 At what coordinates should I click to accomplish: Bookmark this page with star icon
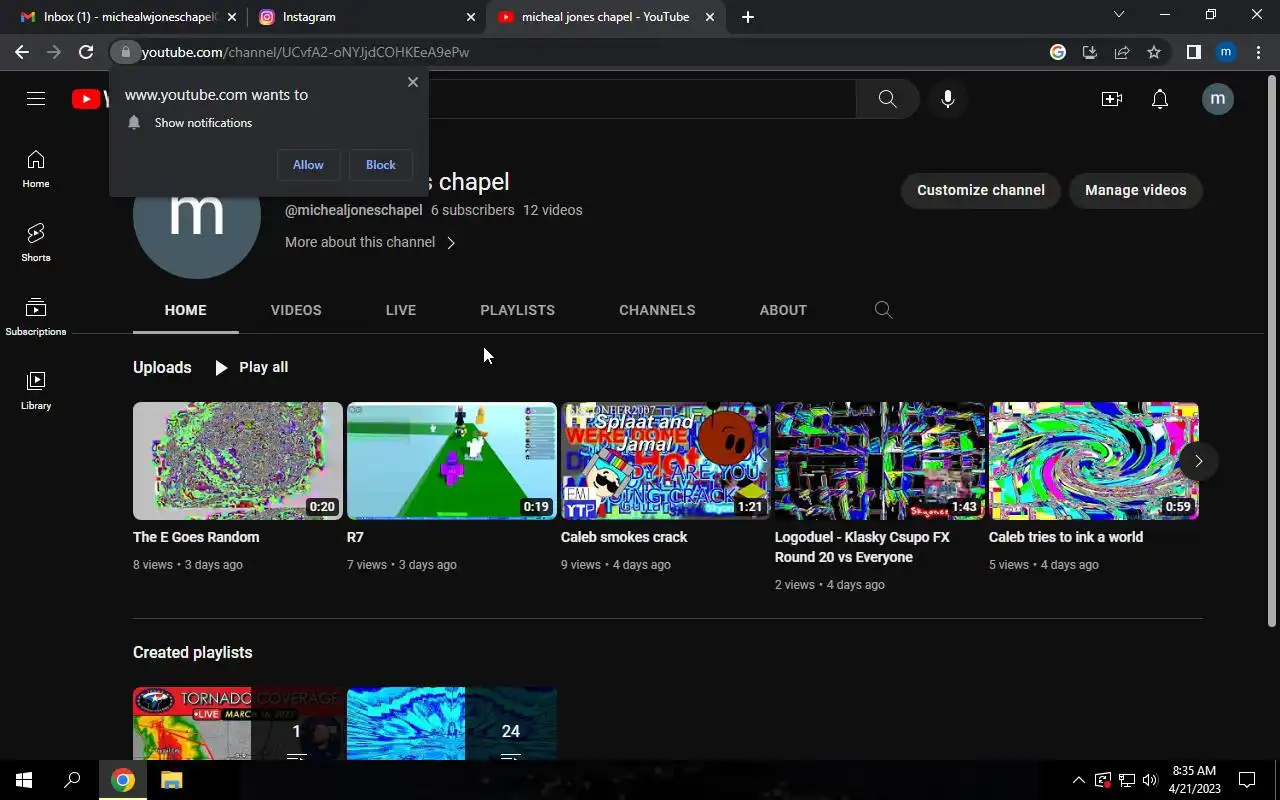pos(1154,52)
